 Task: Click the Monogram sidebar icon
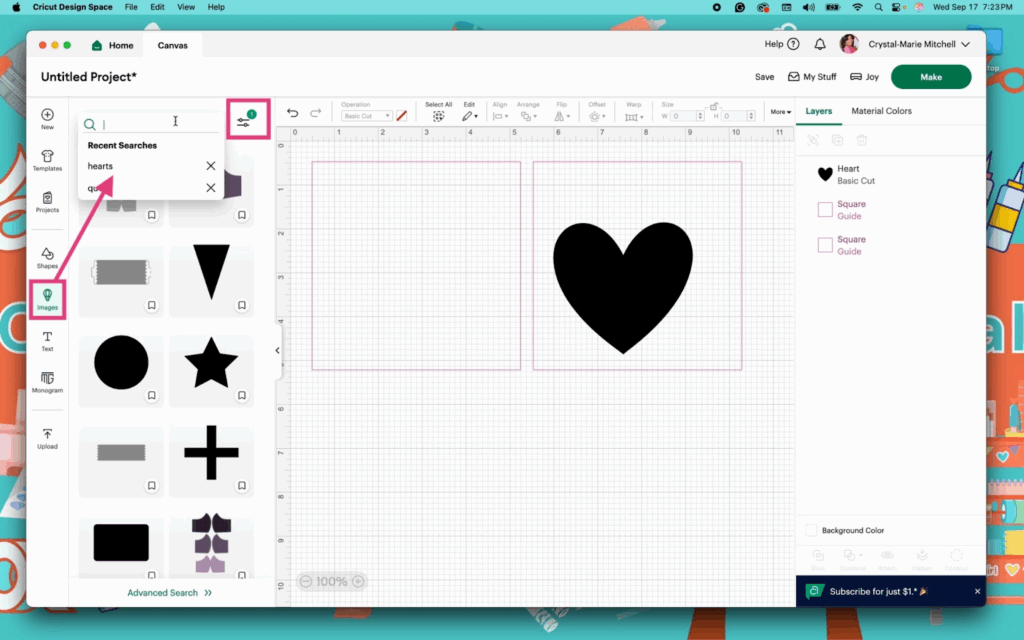coord(47,382)
